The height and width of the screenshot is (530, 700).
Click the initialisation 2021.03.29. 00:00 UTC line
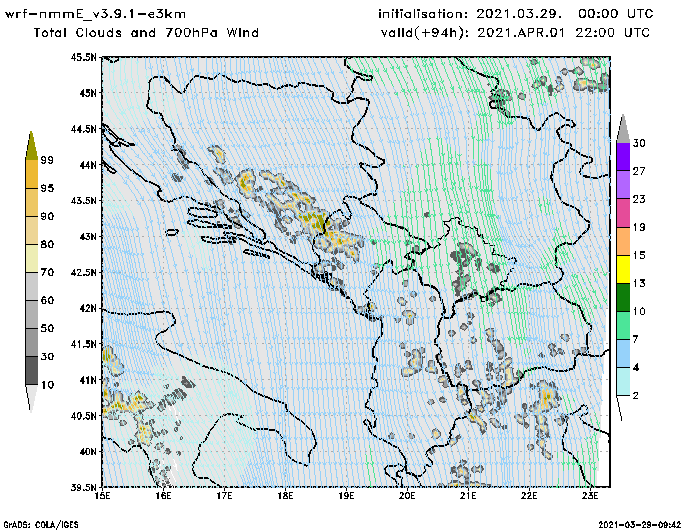coord(516,14)
